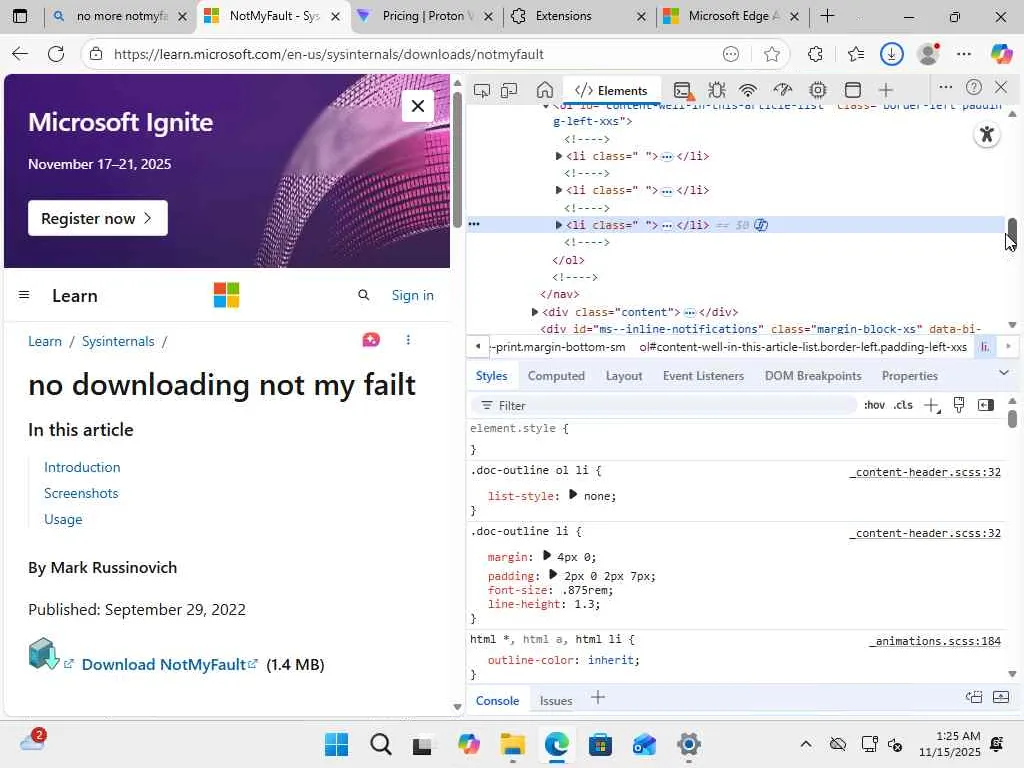Image resolution: width=1024 pixels, height=768 pixels.
Task: Open the Sysinternals breadcrumb link
Action: 118,341
